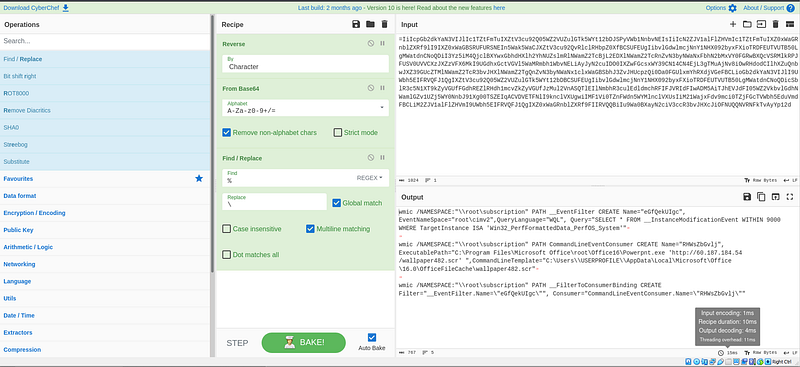
Task: Open the Reverse By Character selector
Action: (305, 63)
